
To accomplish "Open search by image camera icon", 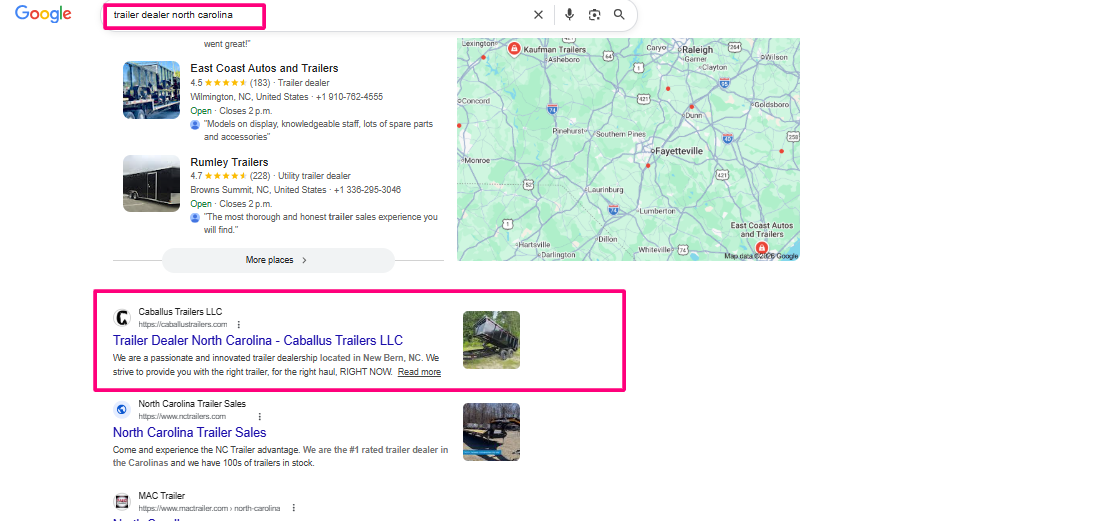I will 595,15.
